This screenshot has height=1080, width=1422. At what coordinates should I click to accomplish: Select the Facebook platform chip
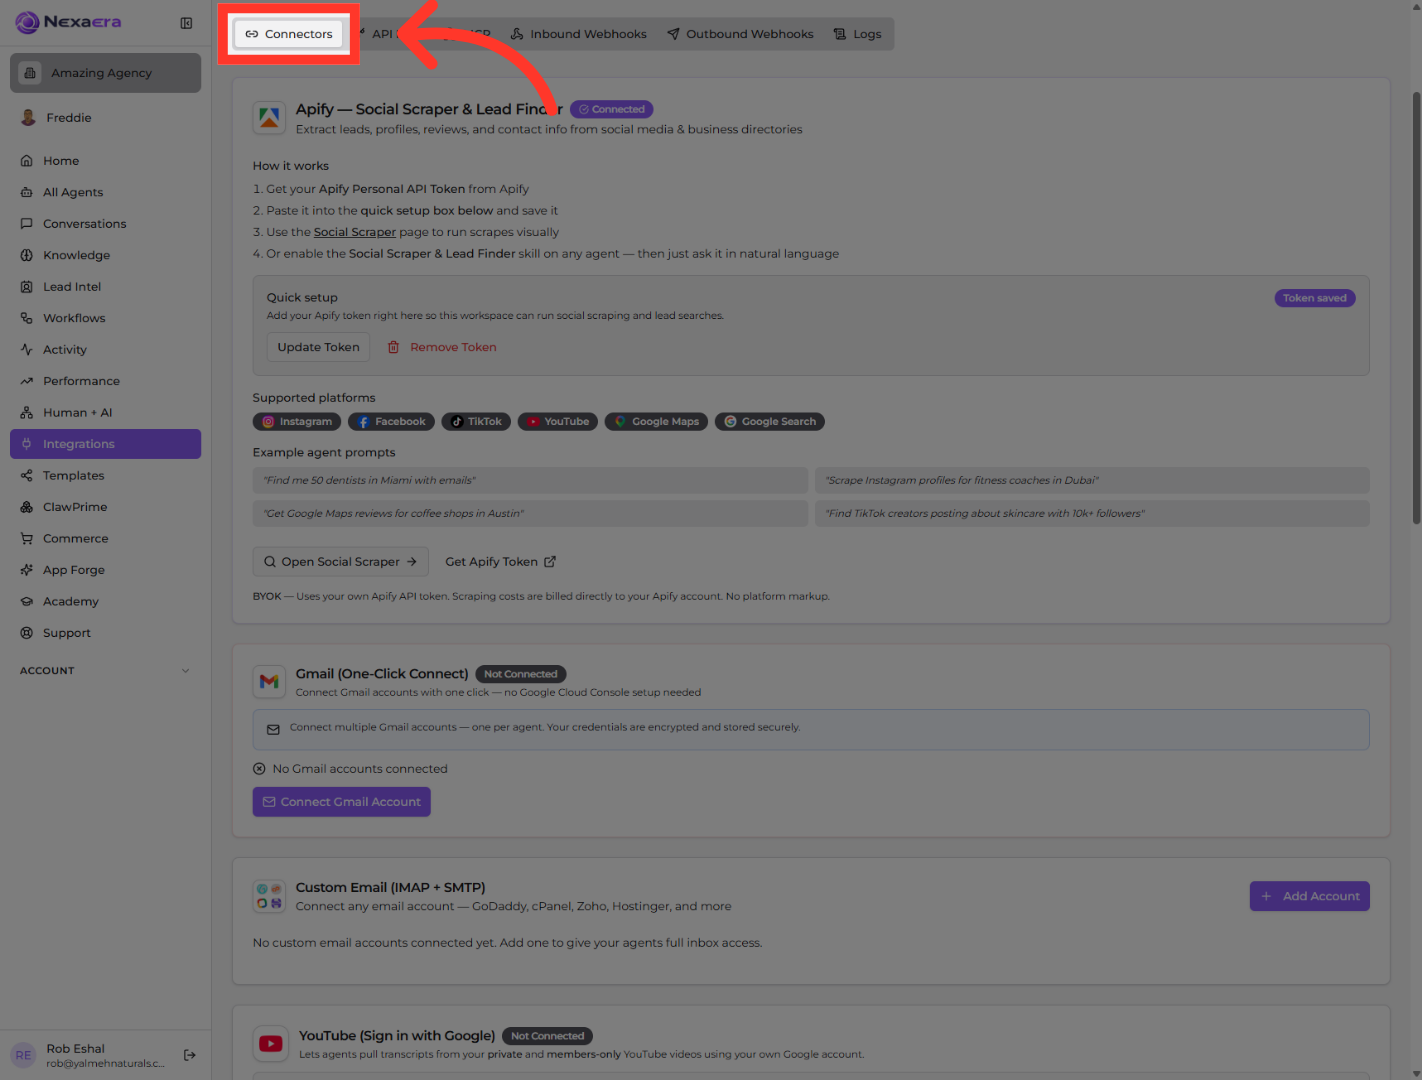click(x=392, y=422)
